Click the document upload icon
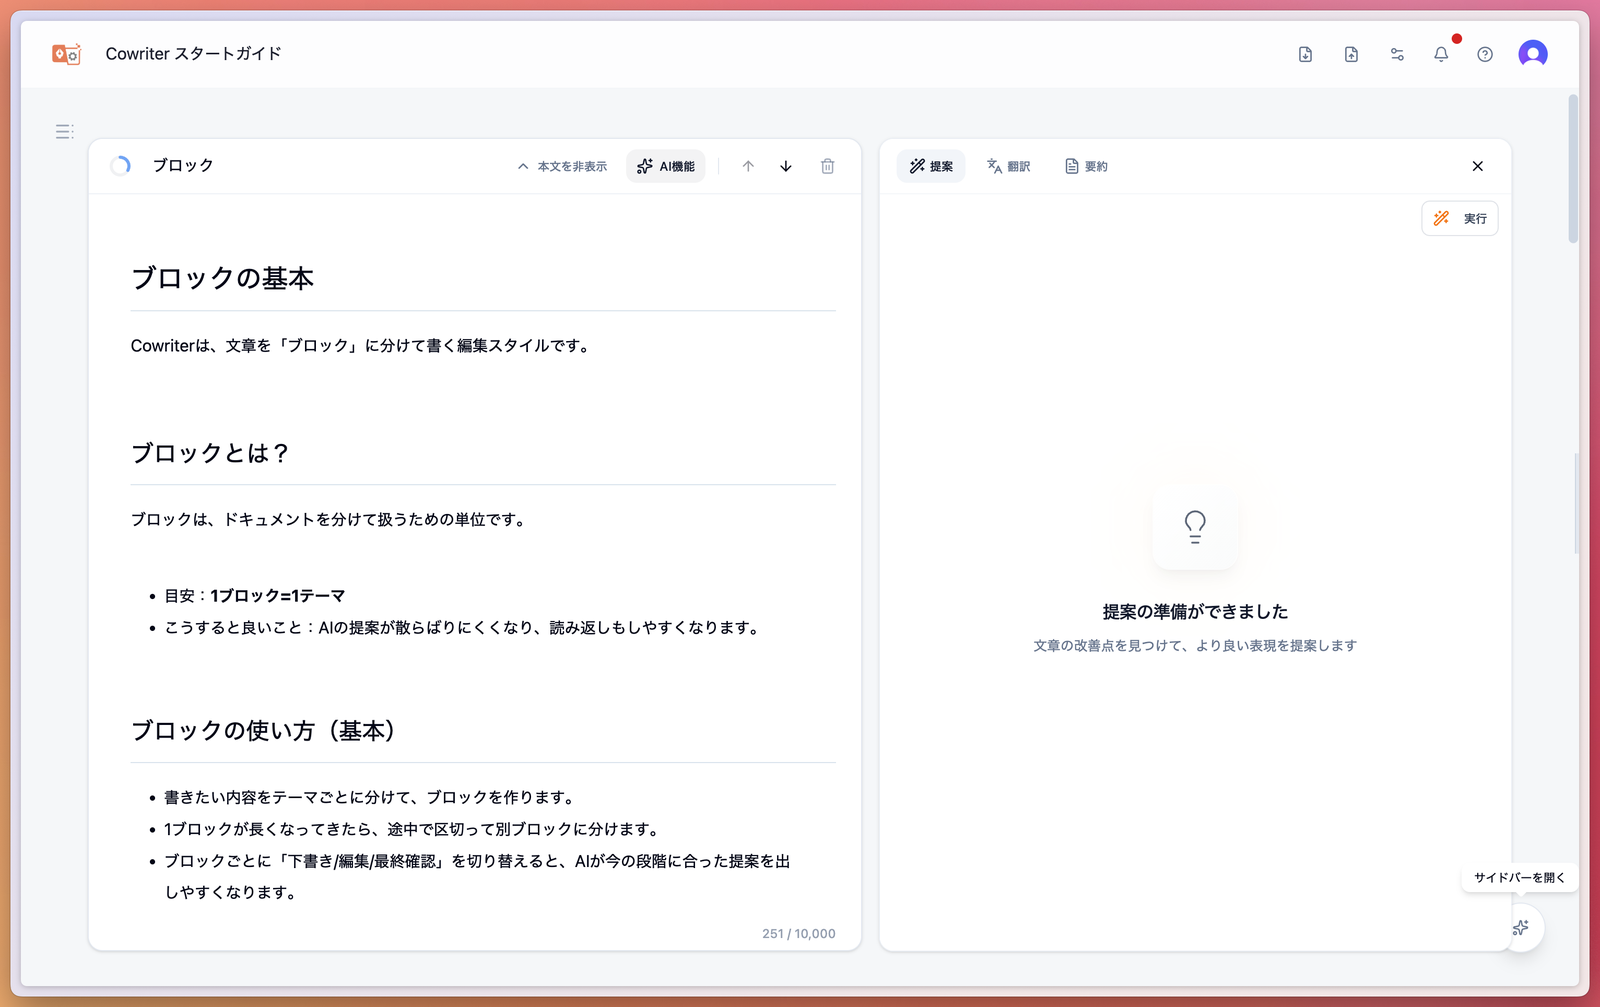Viewport: 1600px width, 1007px height. [1351, 54]
